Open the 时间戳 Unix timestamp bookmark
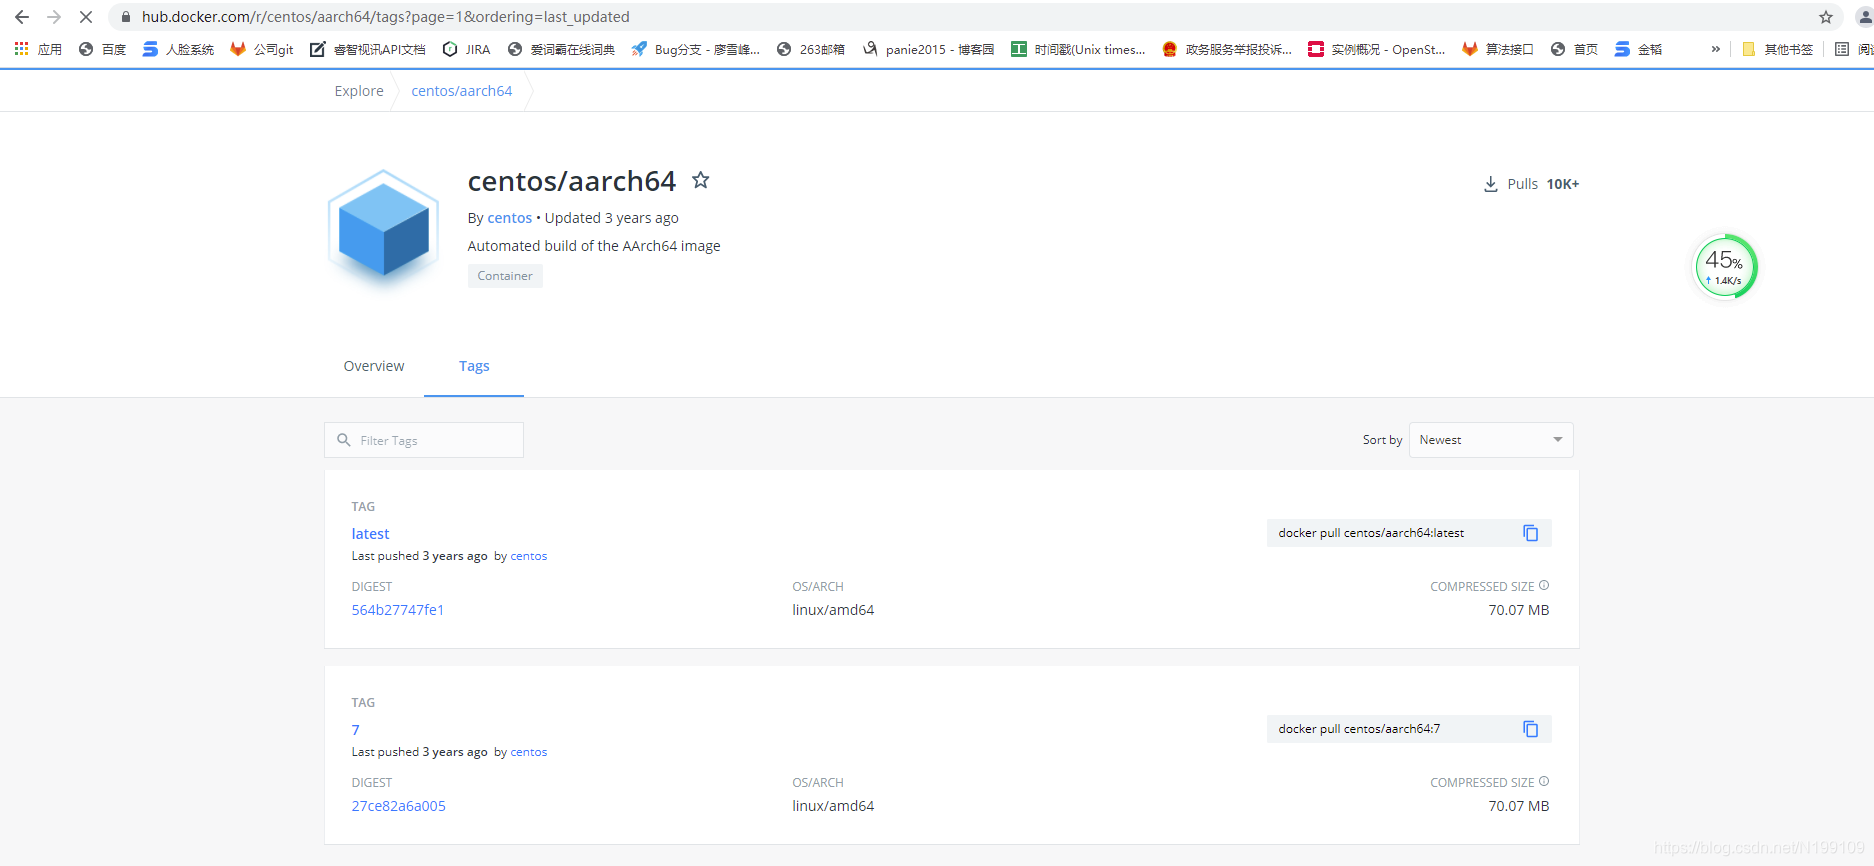The width and height of the screenshot is (1874, 866). click(1079, 49)
